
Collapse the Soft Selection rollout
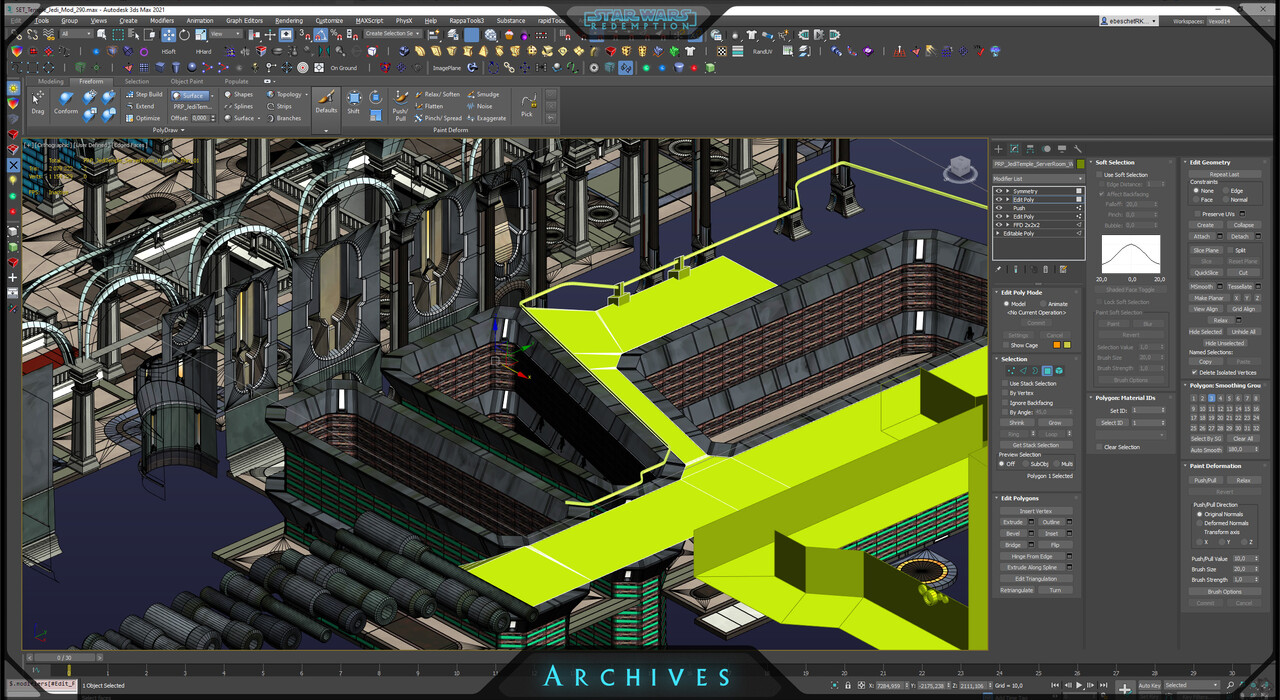[x=1114, y=162]
